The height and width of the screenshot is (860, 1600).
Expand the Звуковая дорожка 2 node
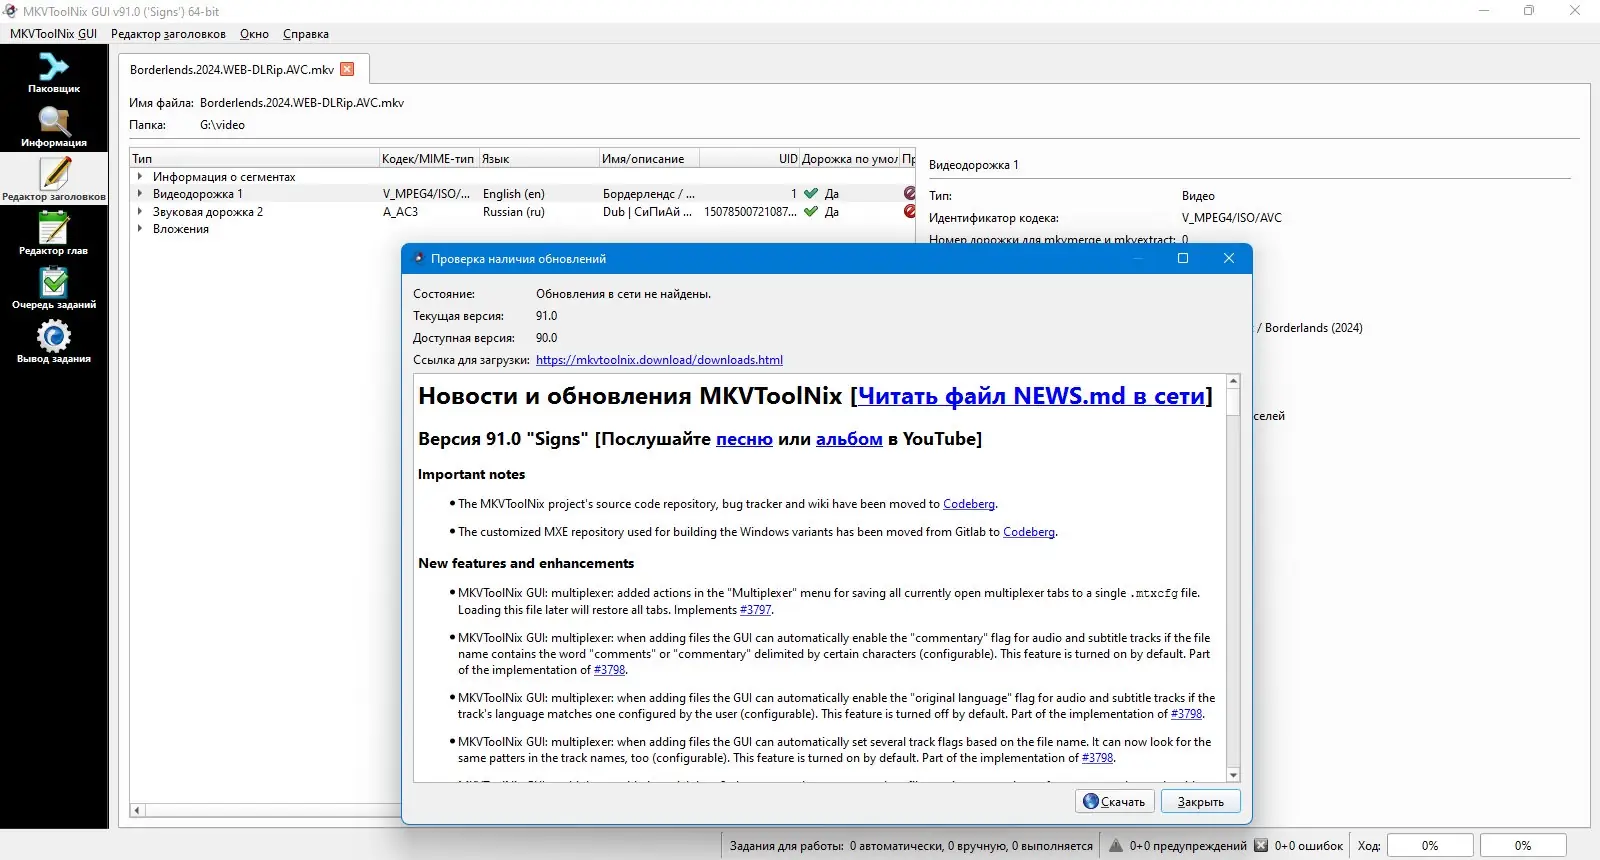click(x=140, y=212)
